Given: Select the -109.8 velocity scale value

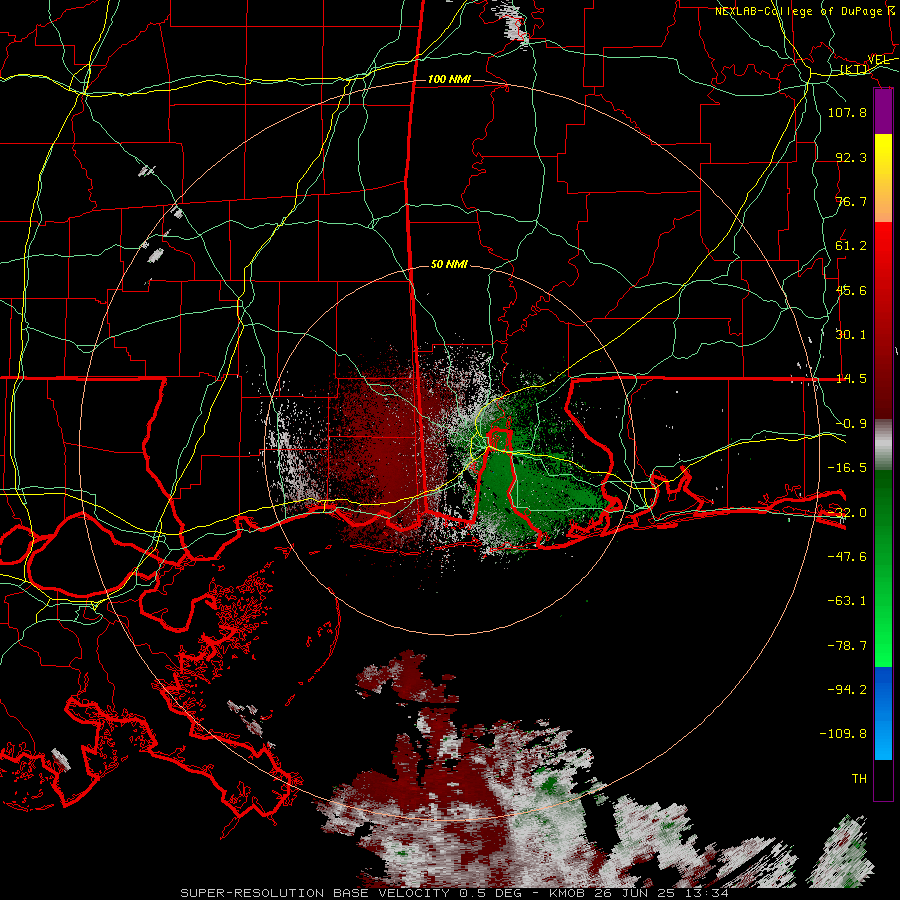Looking at the screenshot, I should [x=843, y=734].
